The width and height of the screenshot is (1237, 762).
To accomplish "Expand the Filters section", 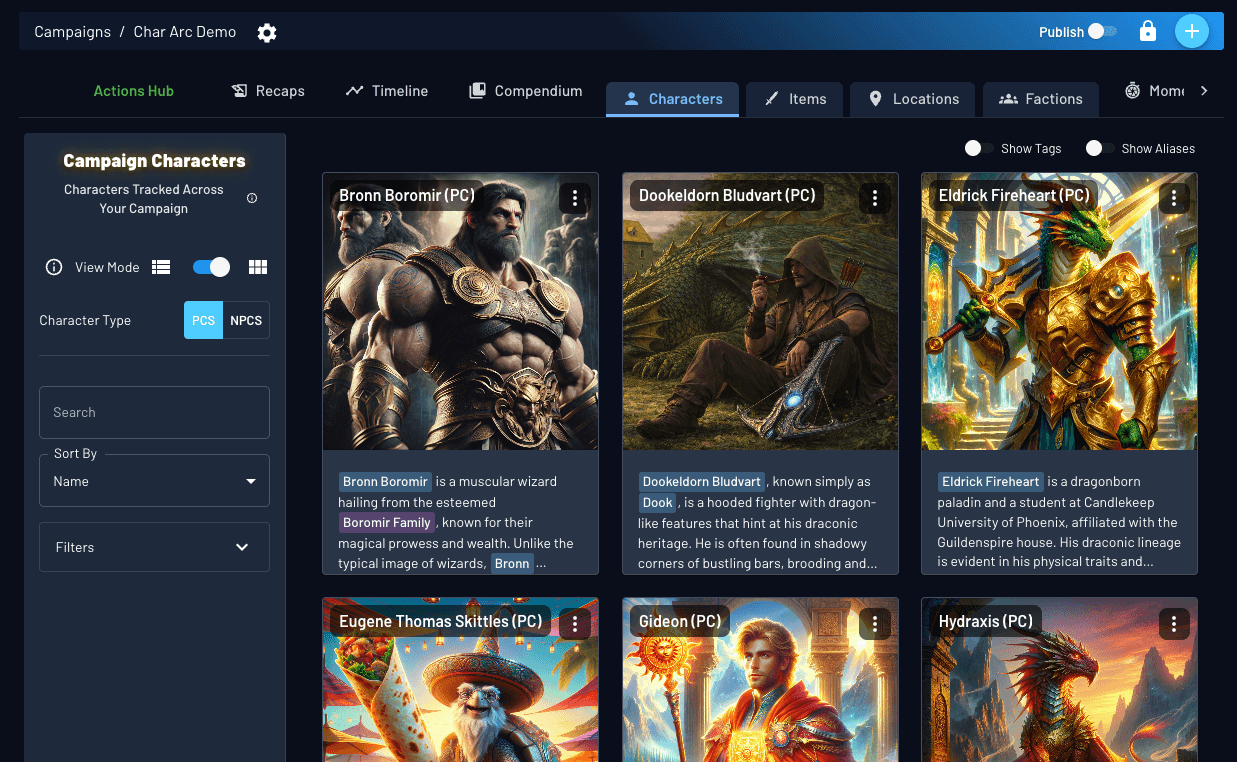I will 154,547.
